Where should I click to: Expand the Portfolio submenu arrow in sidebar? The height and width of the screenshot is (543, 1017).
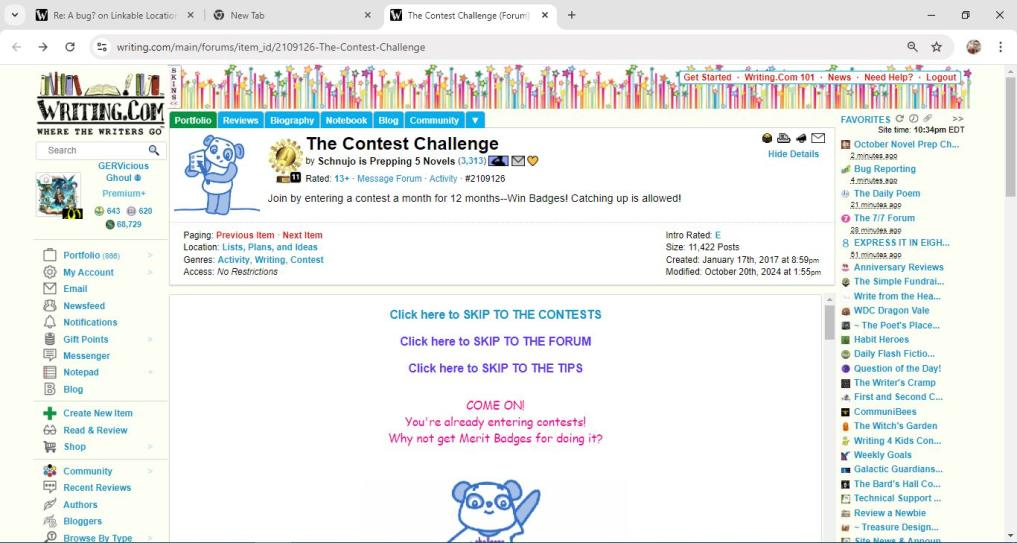point(150,255)
